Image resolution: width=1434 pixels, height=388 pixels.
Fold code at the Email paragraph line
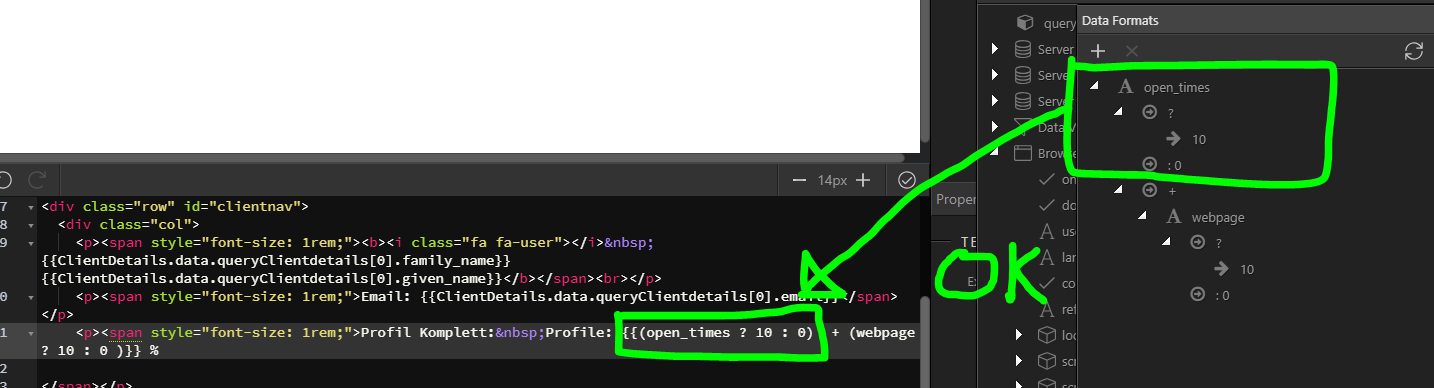(x=31, y=297)
